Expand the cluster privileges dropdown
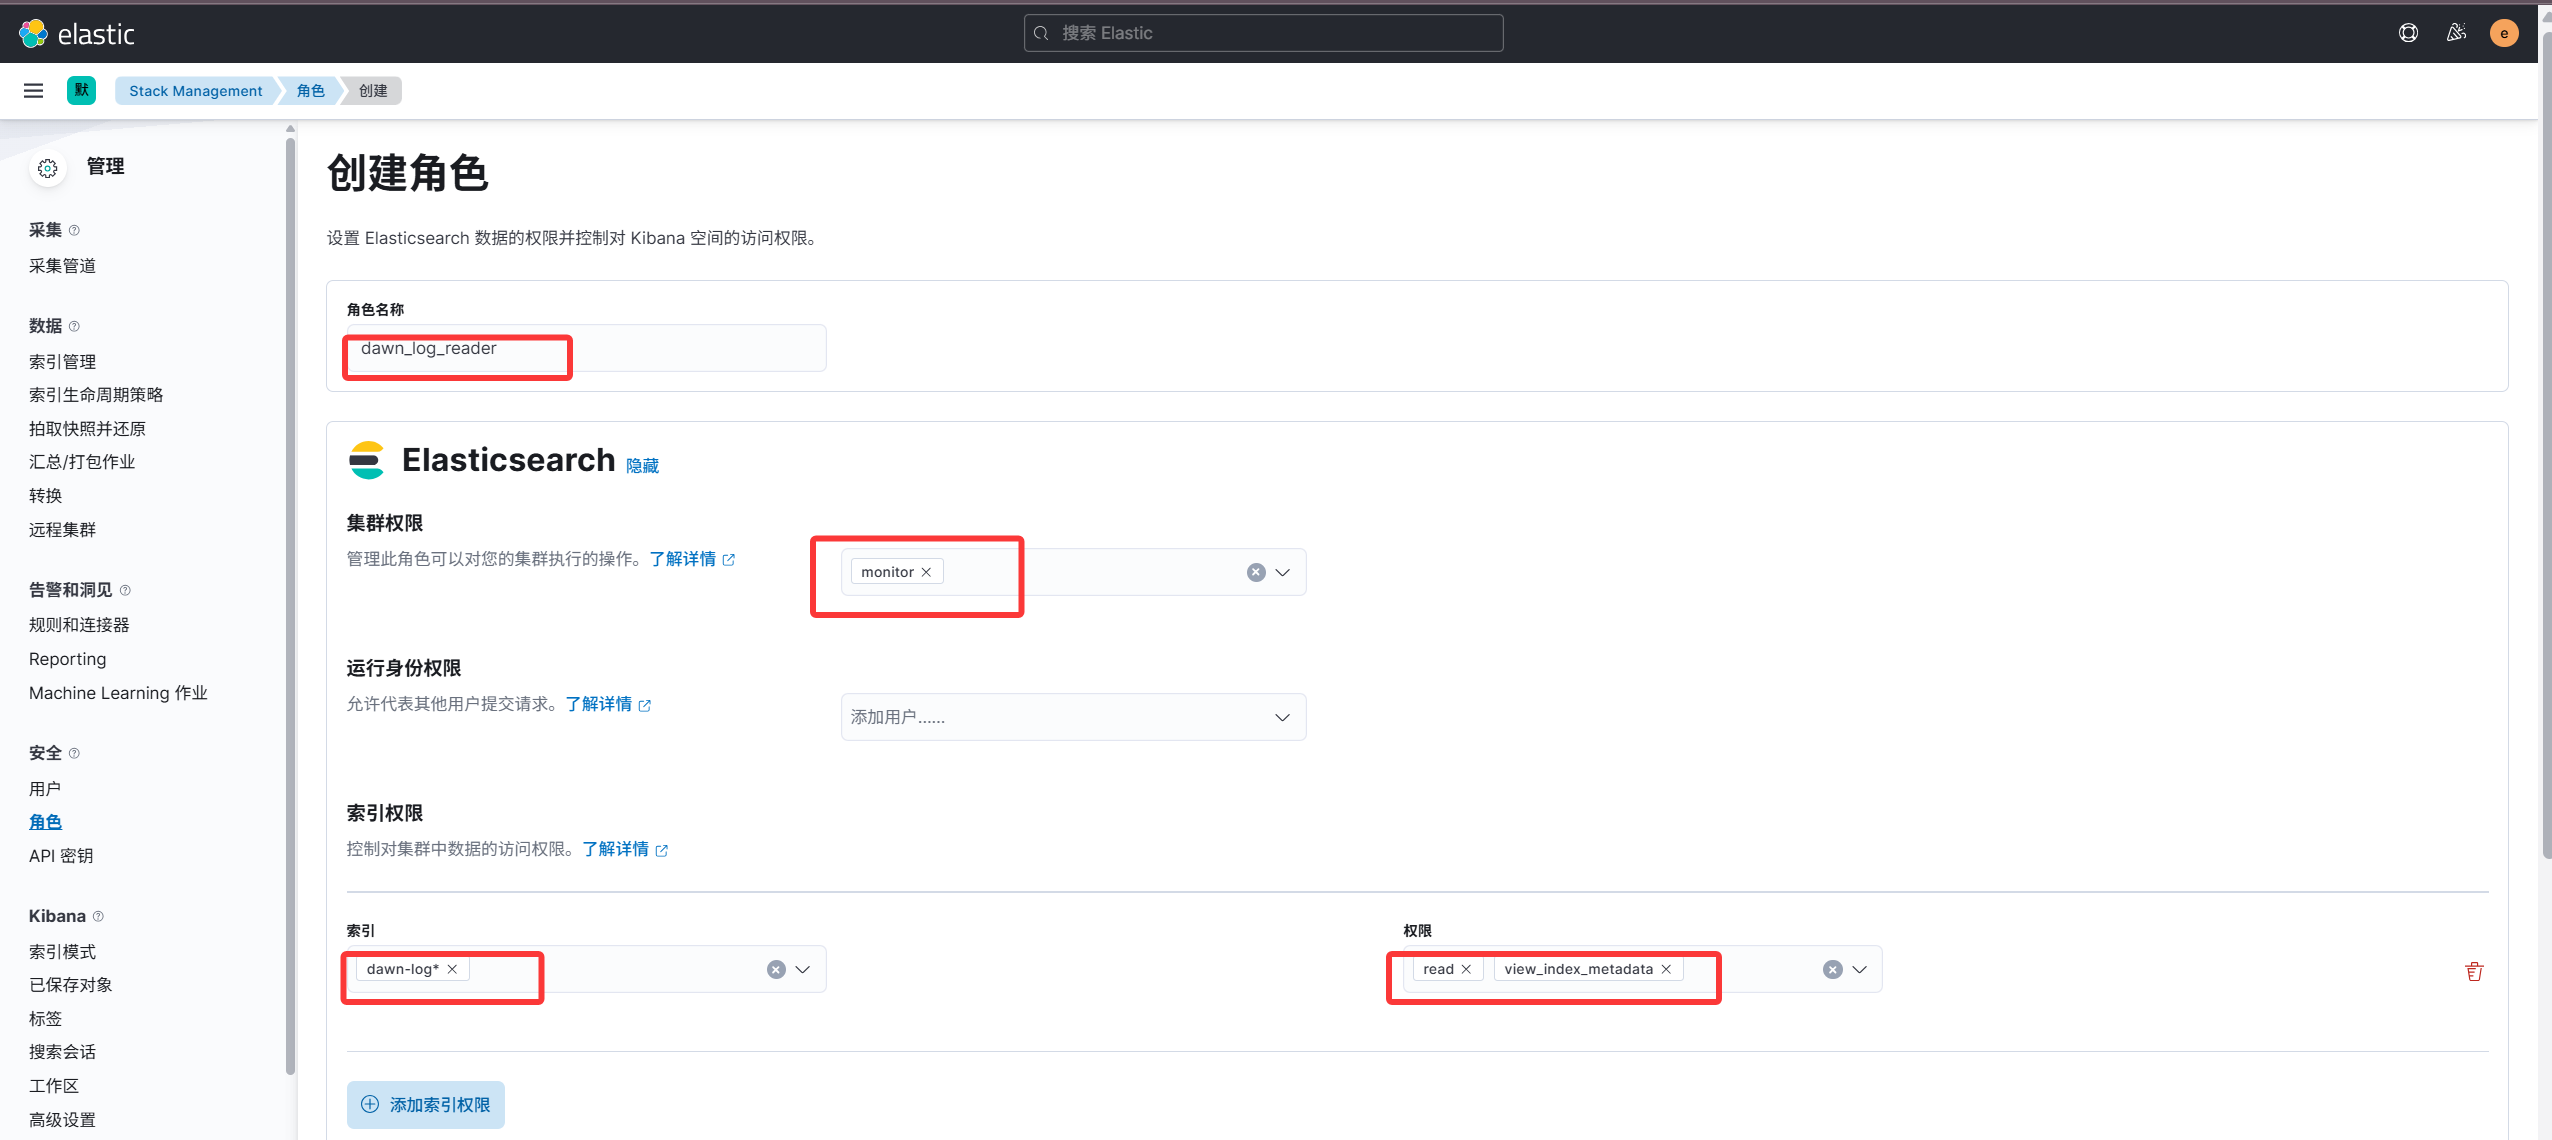This screenshot has width=2552, height=1140. 1282,572
